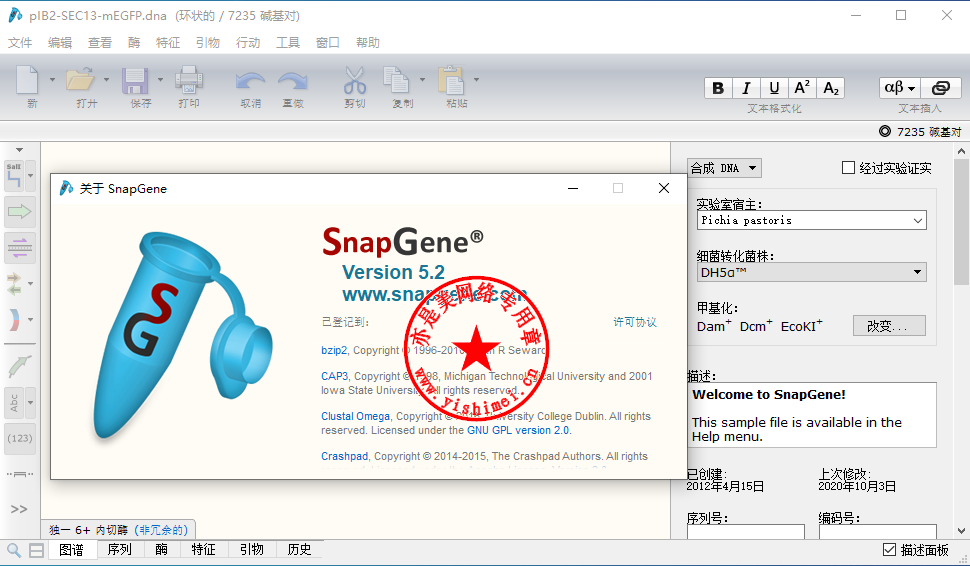Click the 改变... methylation change button
Image resolution: width=970 pixels, height=566 pixels.
[x=889, y=325]
